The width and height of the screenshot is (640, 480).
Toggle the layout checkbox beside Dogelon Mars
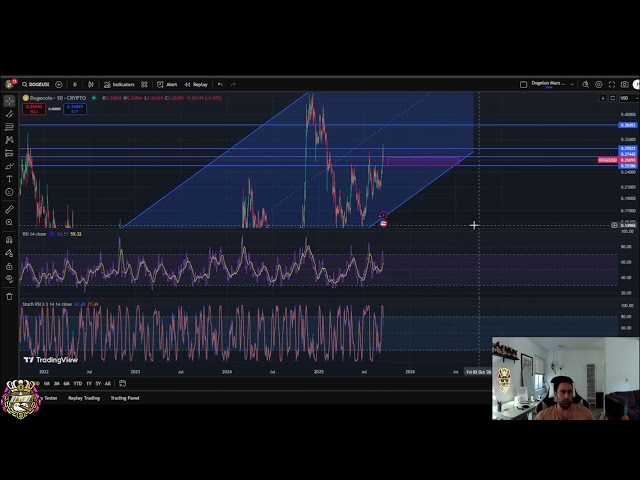tap(524, 84)
